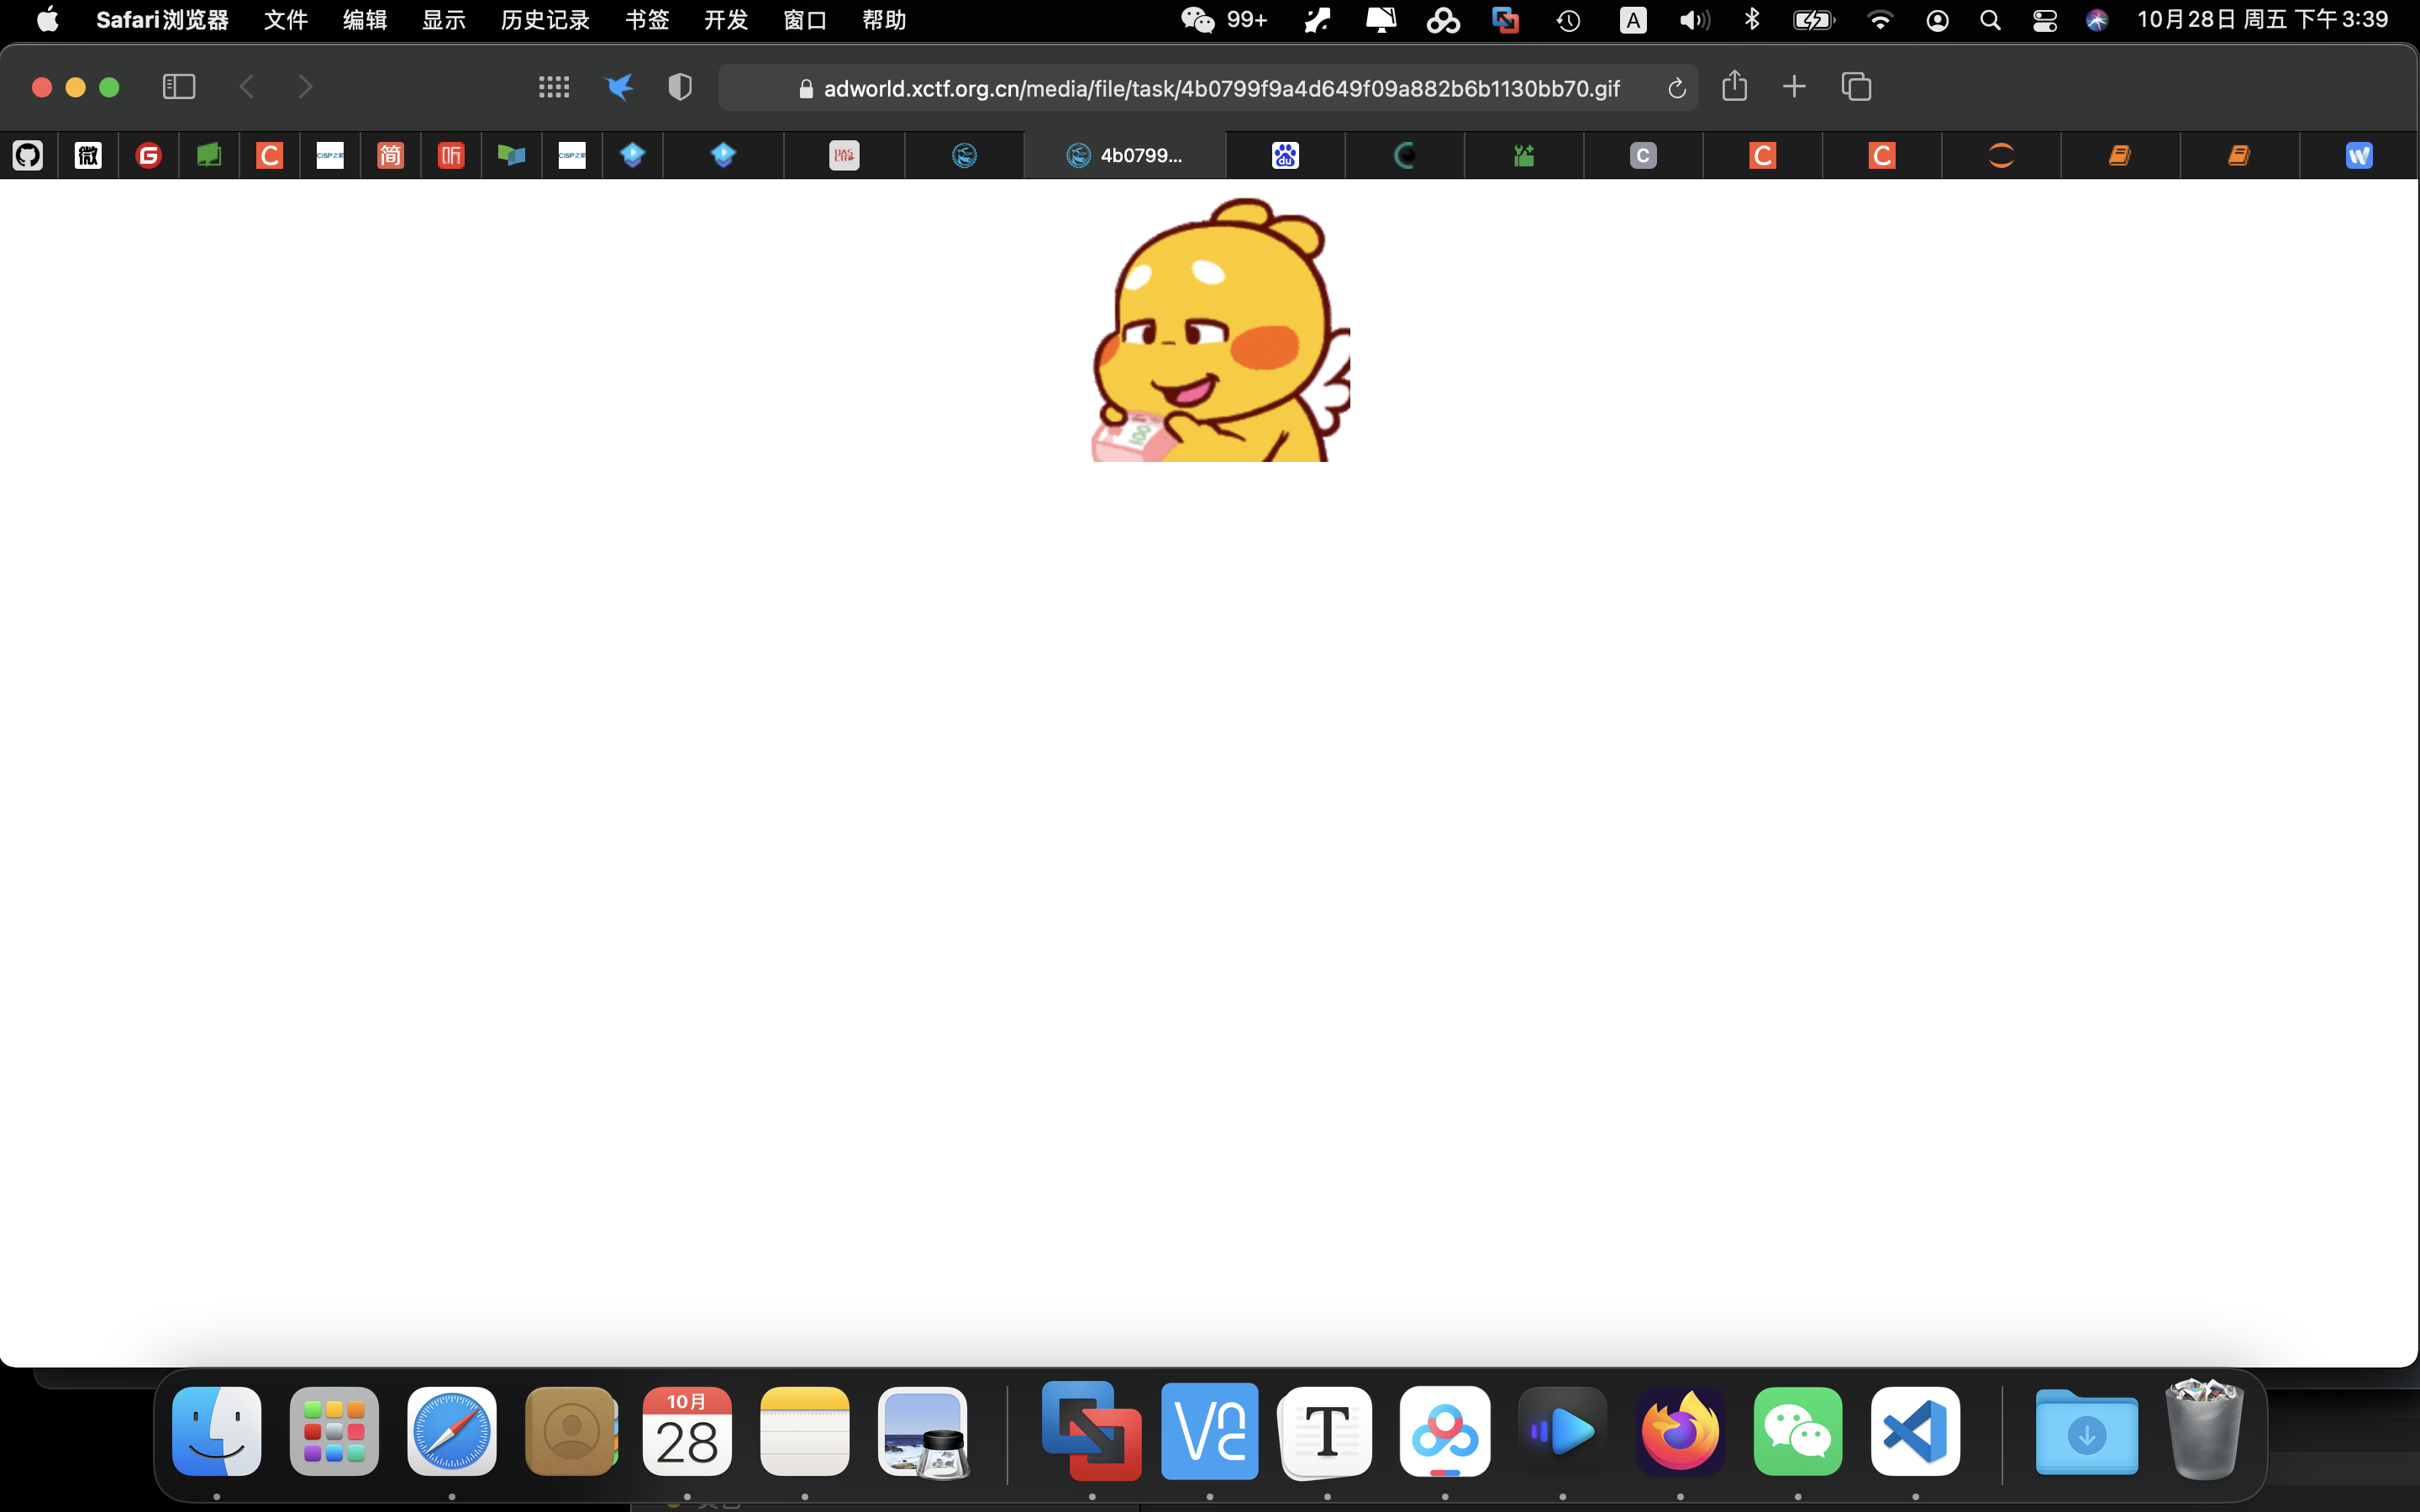2420x1512 pixels.
Task: Open Typora from the Dock
Action: (1327, 1431)
